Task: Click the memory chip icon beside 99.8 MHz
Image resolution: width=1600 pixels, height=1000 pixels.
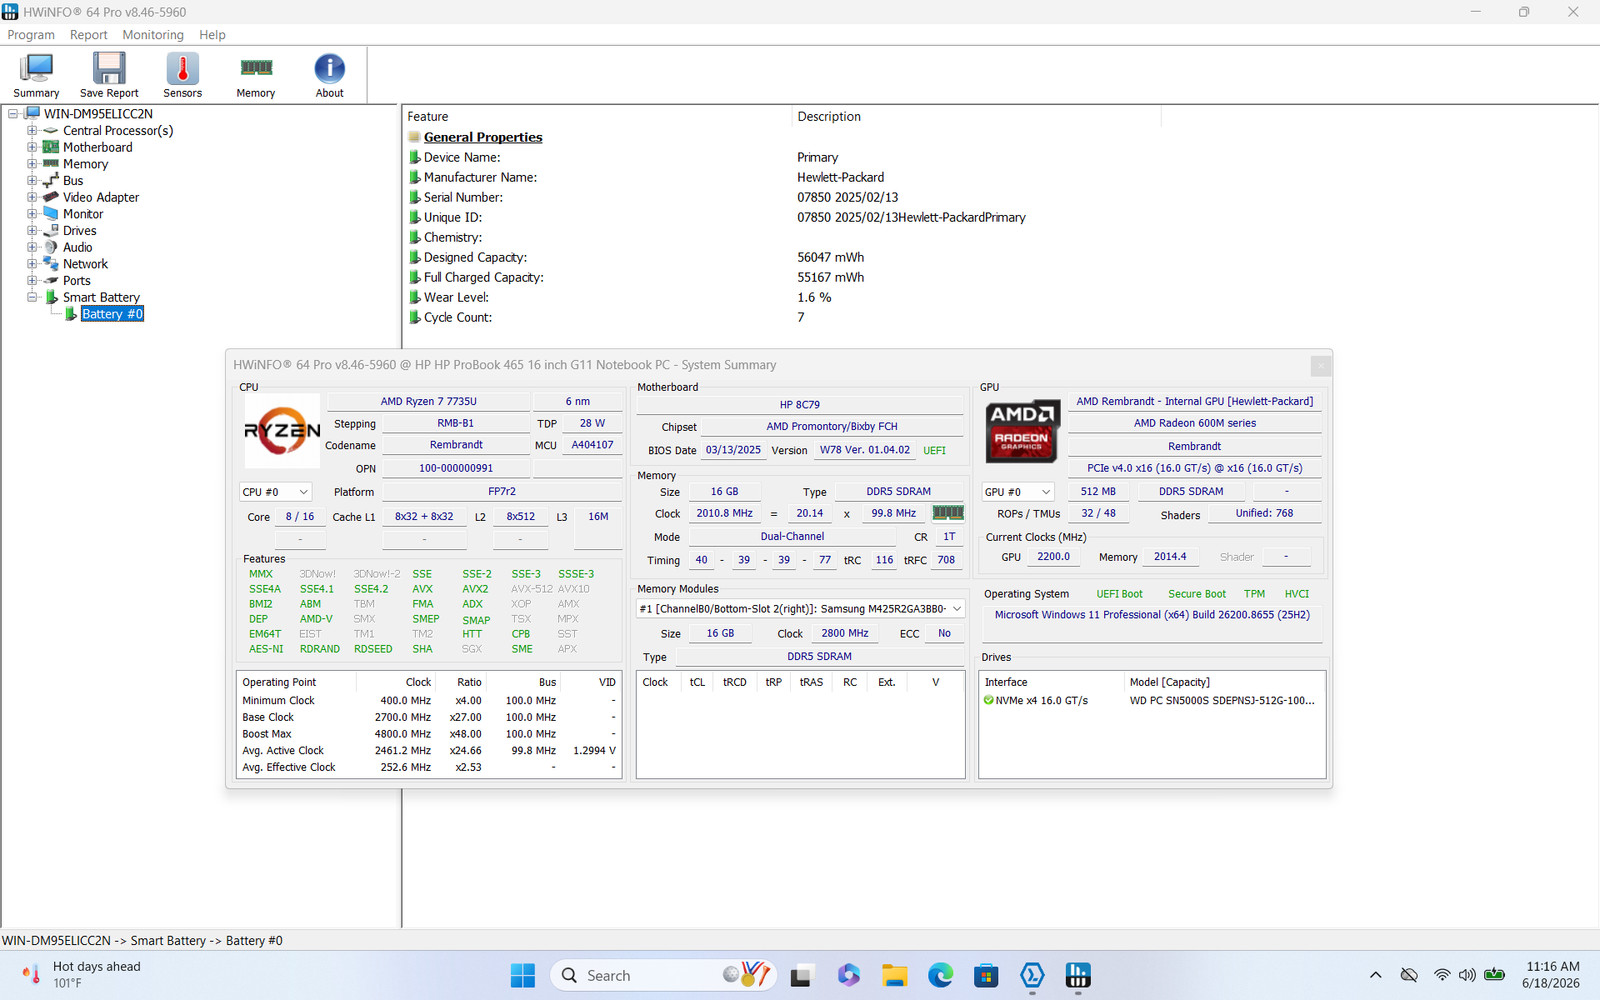Action: pos(948,513)
